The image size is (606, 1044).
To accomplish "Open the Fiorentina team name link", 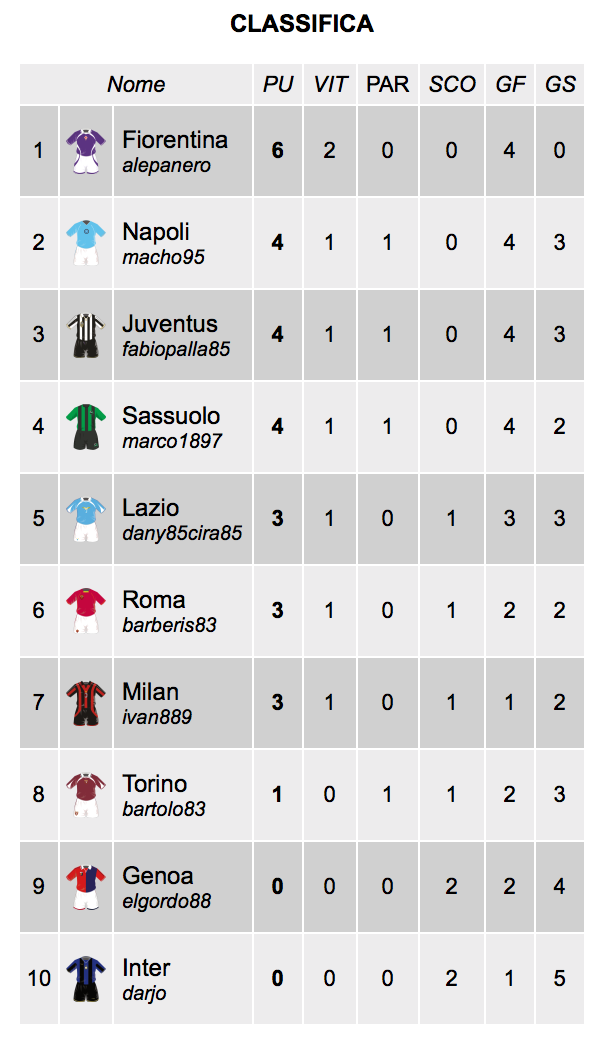I will click(x=175, y=140).
